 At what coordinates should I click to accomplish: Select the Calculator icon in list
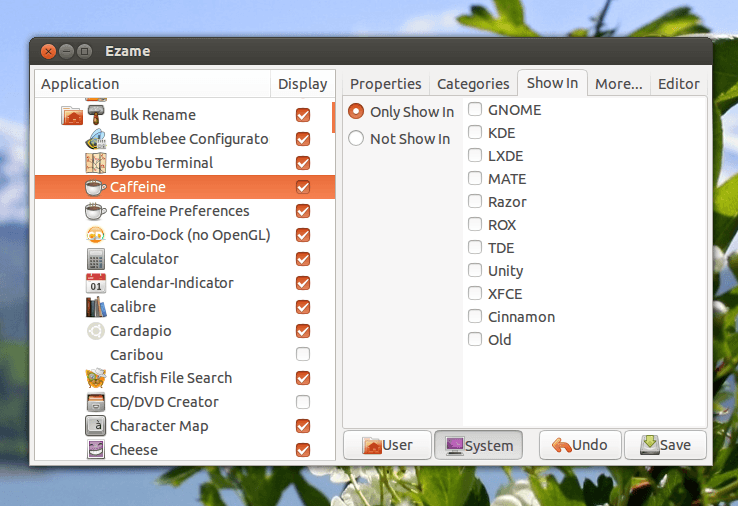[x=96, y=259]
